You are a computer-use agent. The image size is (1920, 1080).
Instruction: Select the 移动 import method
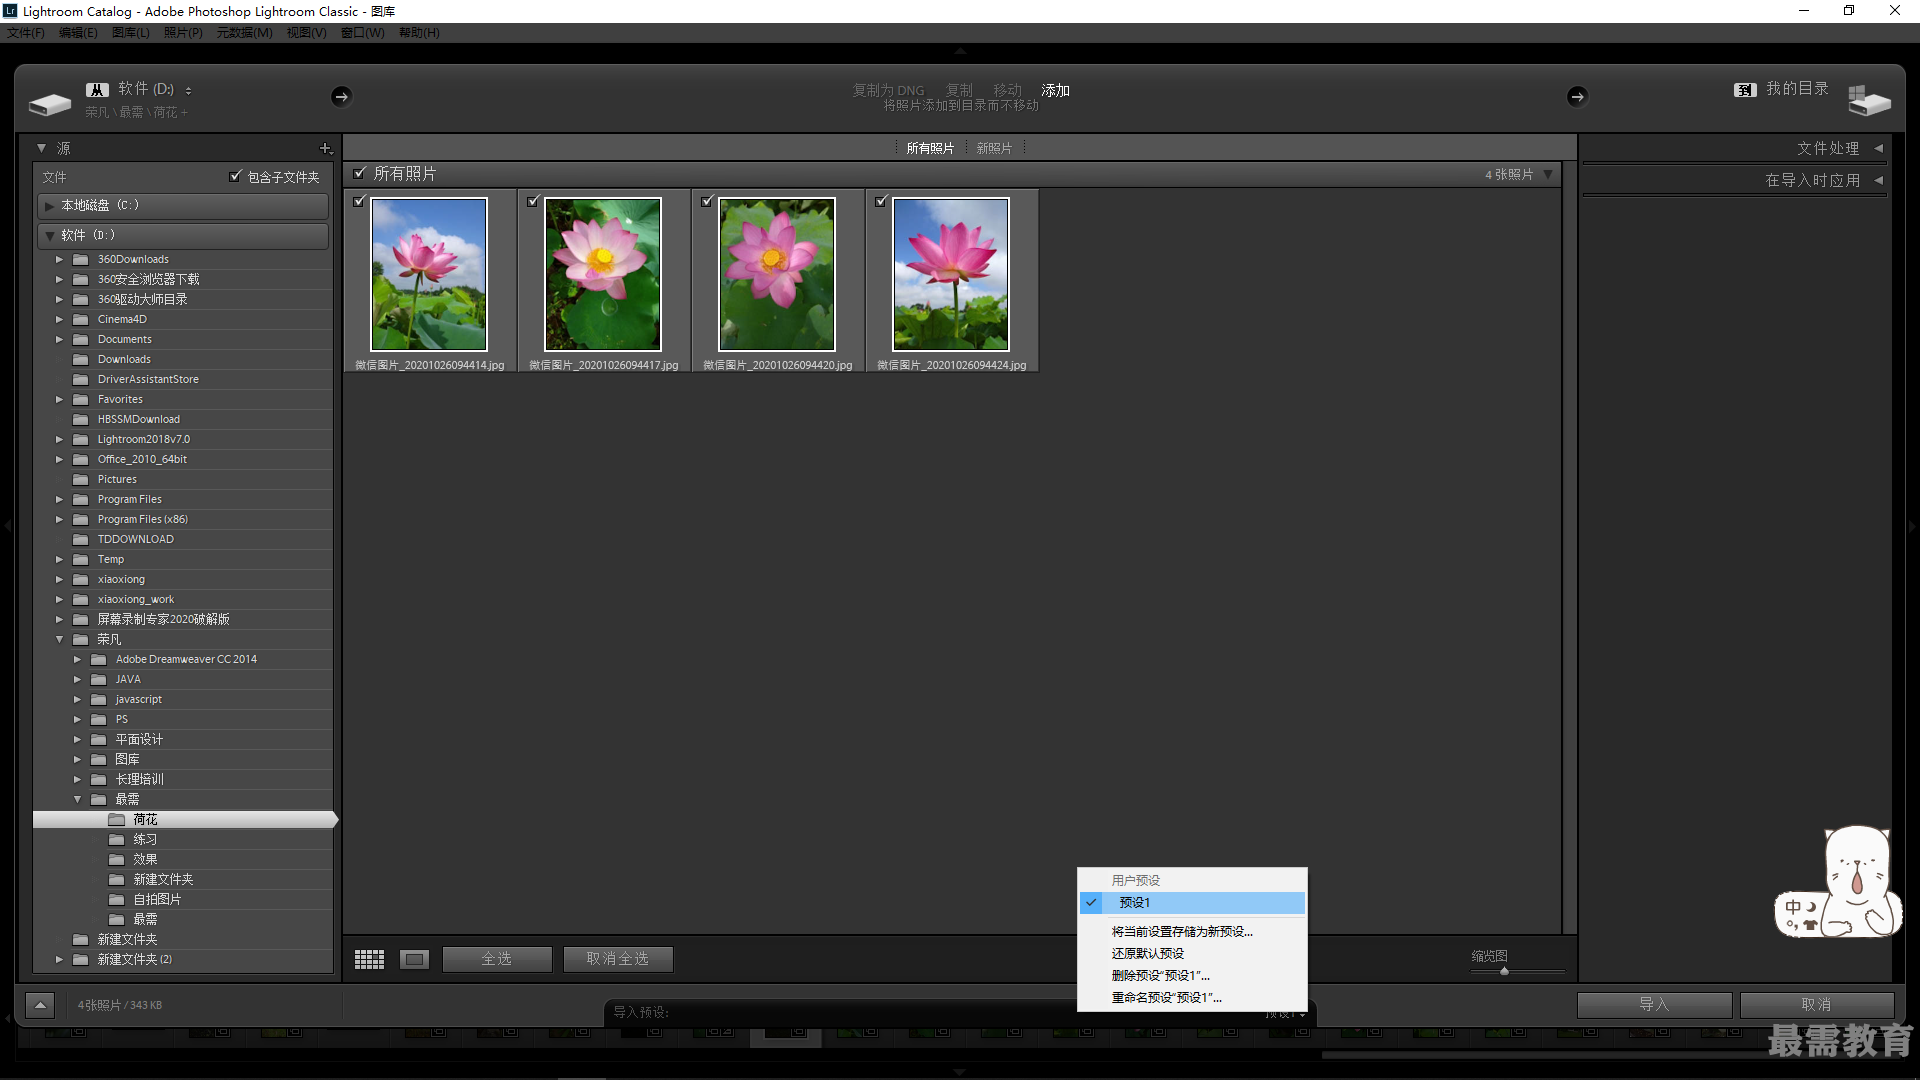[x=1007, y=90]
